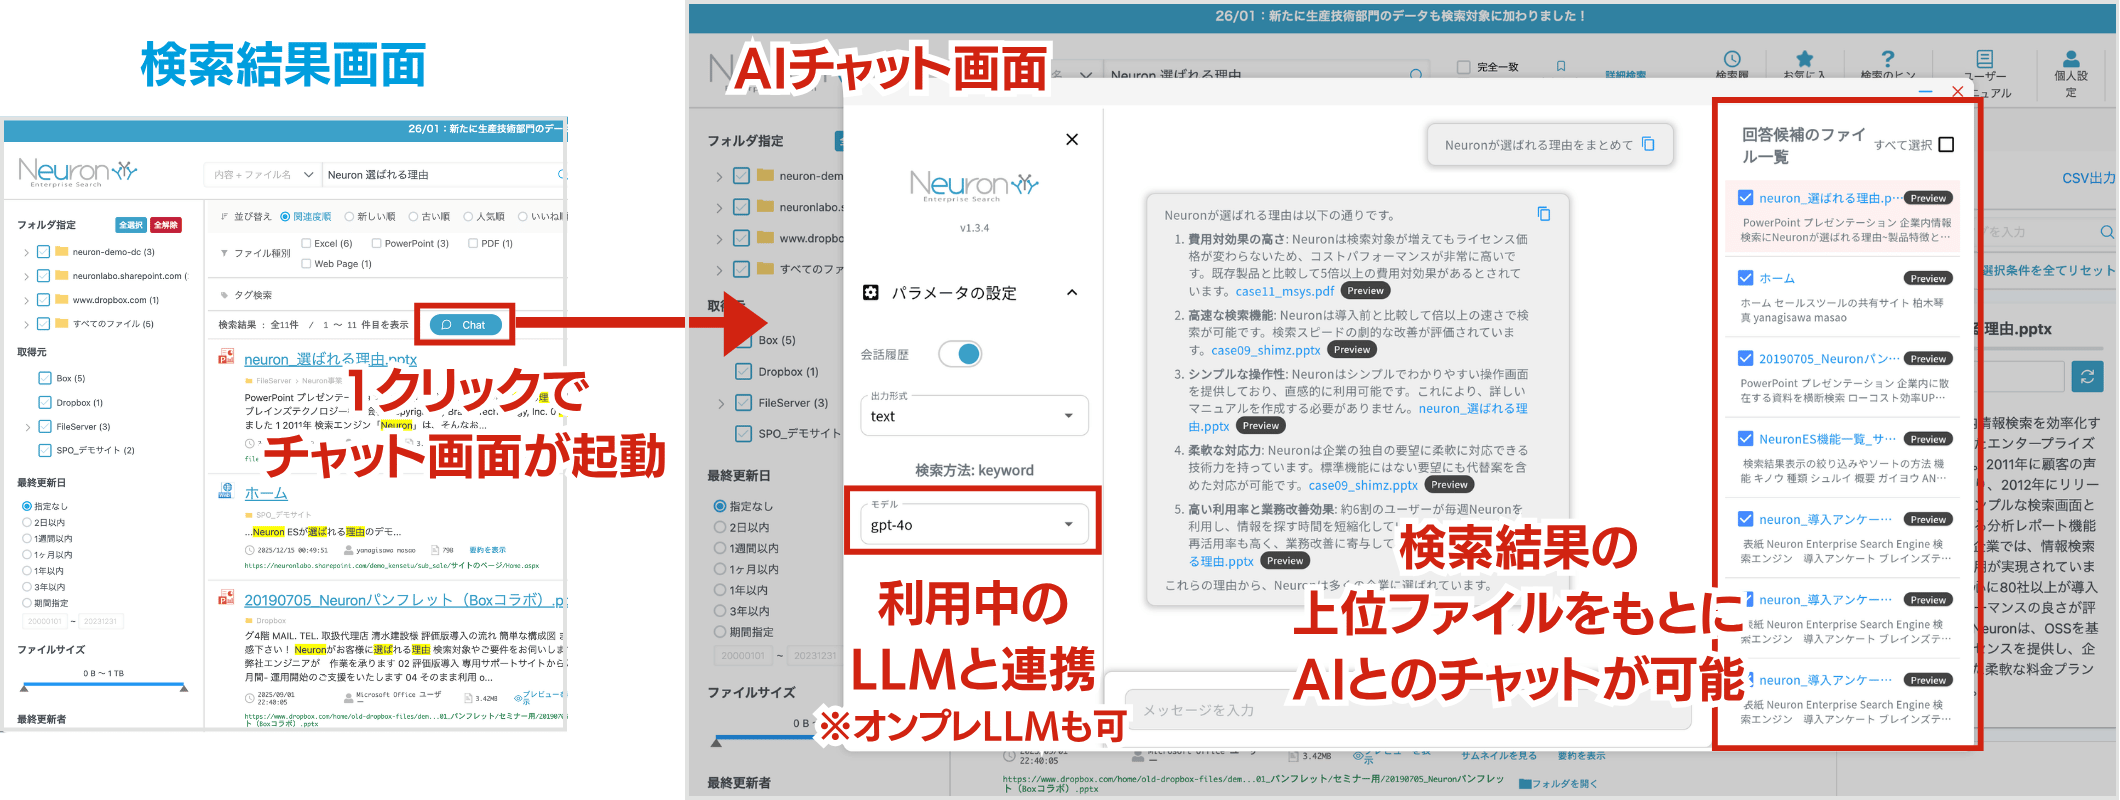Click bookmark icon beside 完全一致
The width and height of the screenshot is (2120, 800).
tap(1561, 67)
